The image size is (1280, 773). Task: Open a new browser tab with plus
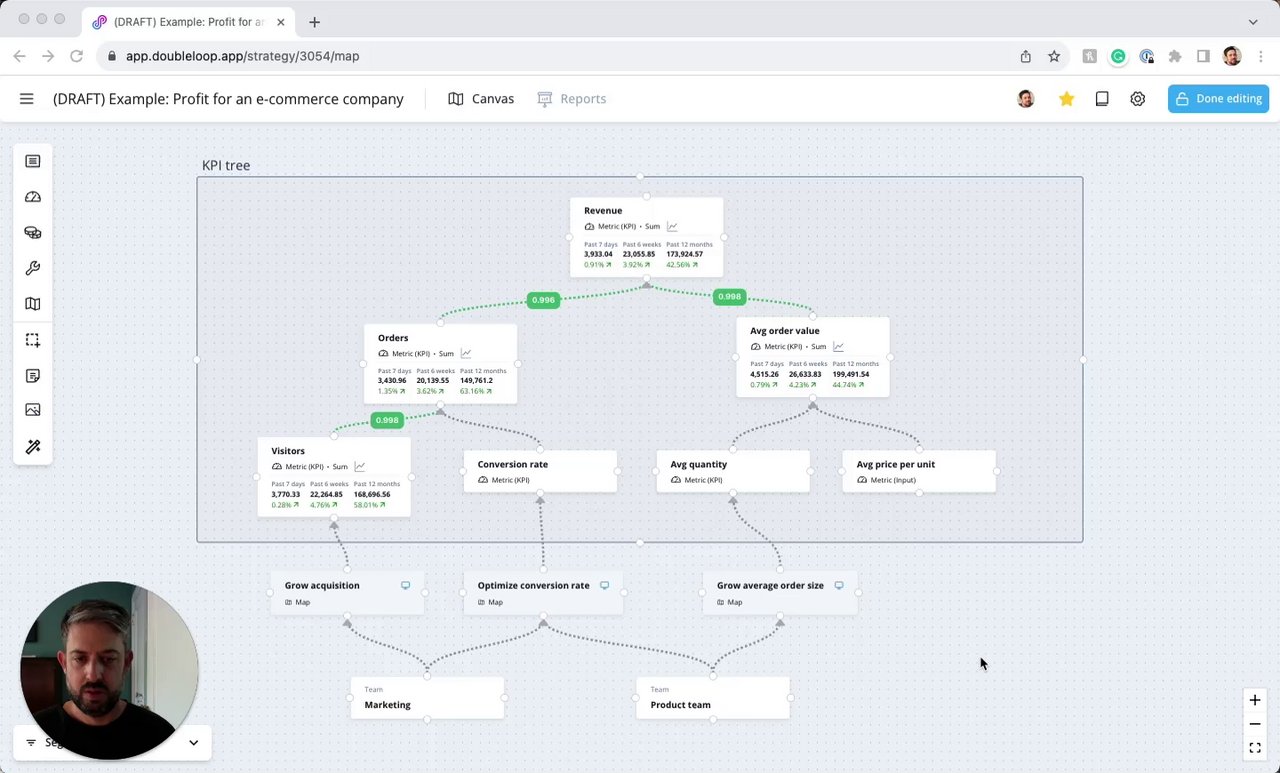click(314, 22)
